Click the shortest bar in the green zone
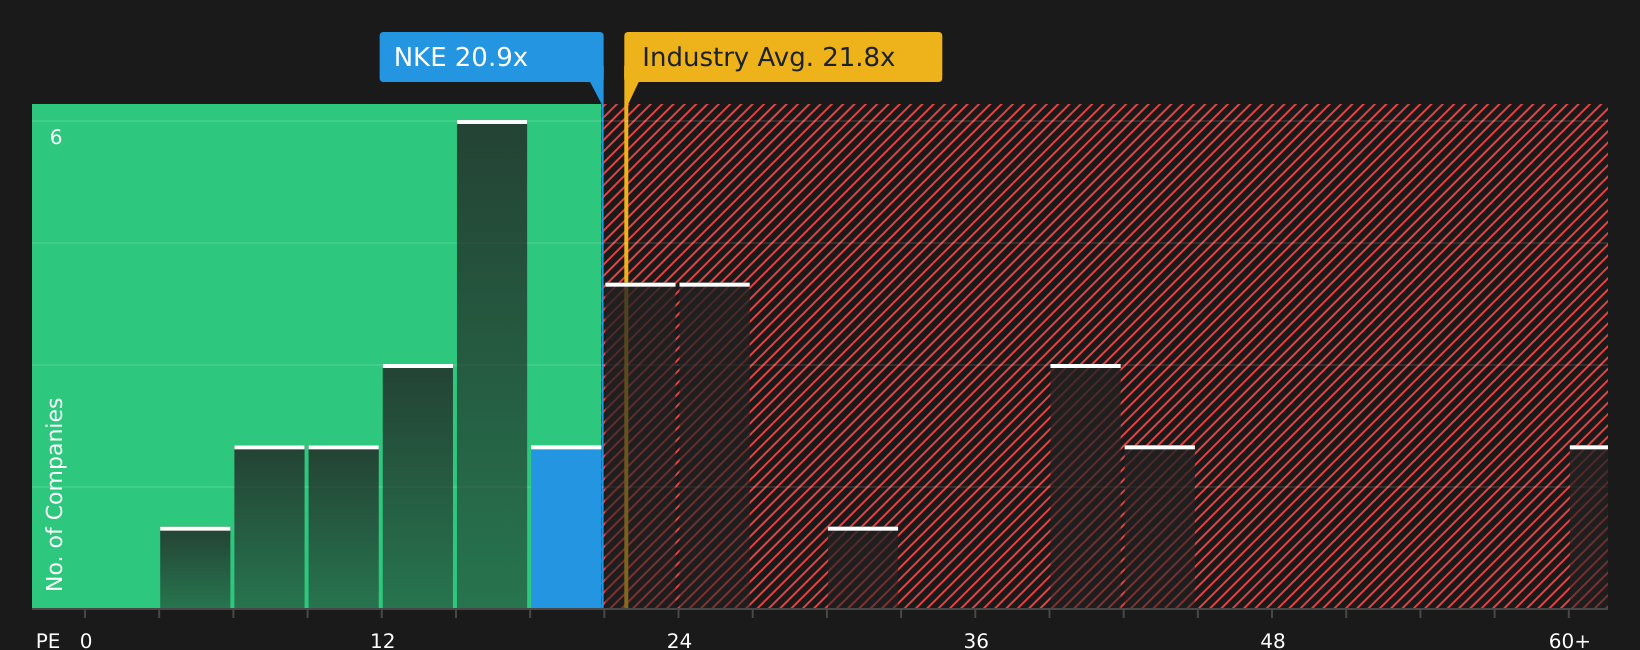Viewport: 1640px width, 650px height. [195, 568]
